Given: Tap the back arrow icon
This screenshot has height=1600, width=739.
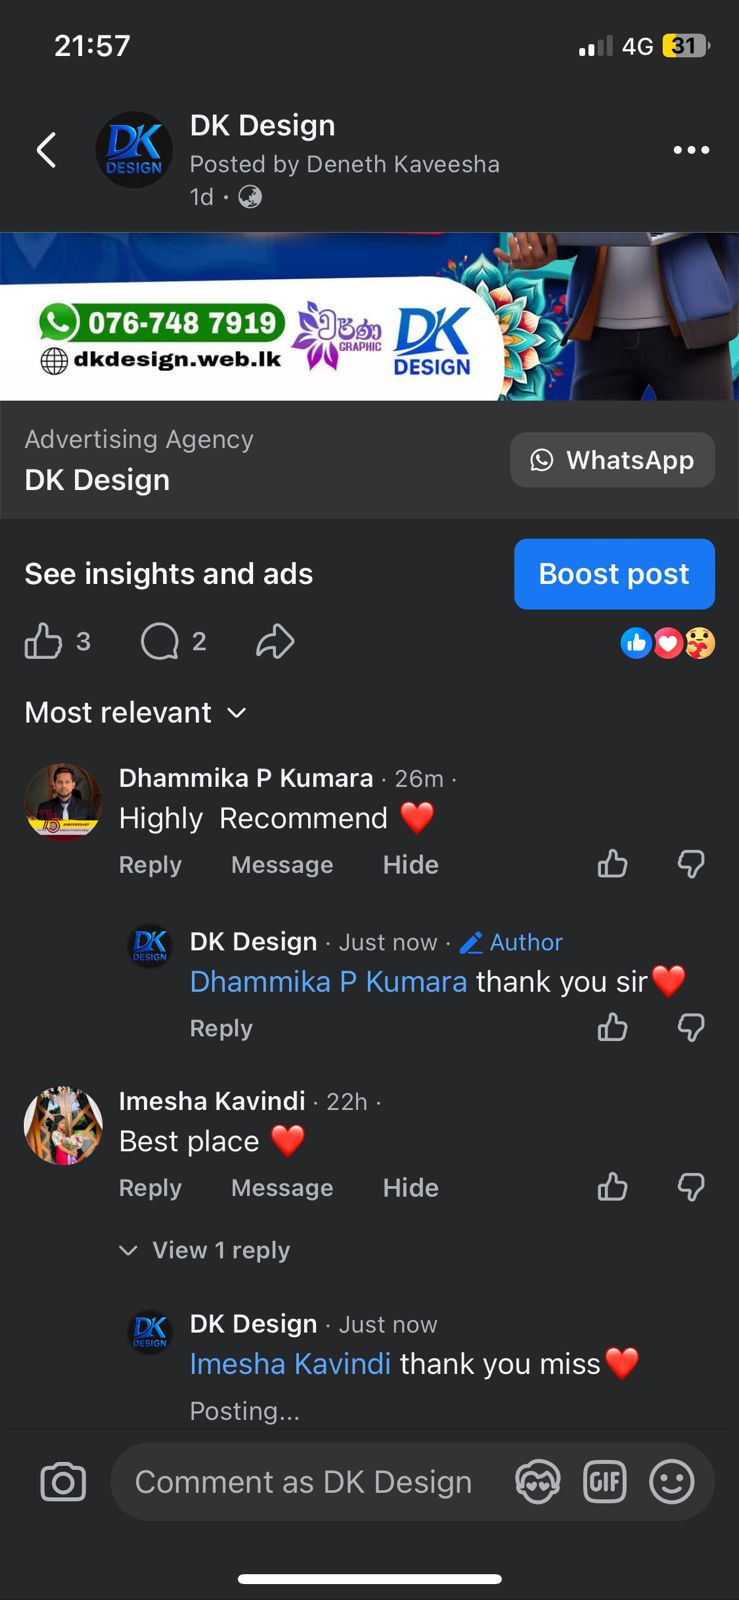Looking at the screenshot, I should tap(46, 150).
